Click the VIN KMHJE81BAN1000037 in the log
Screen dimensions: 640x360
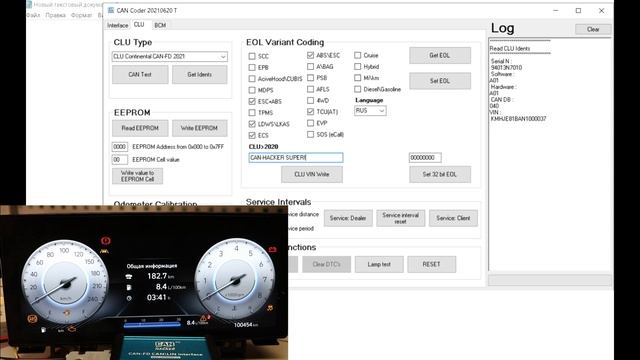(518, 119)
